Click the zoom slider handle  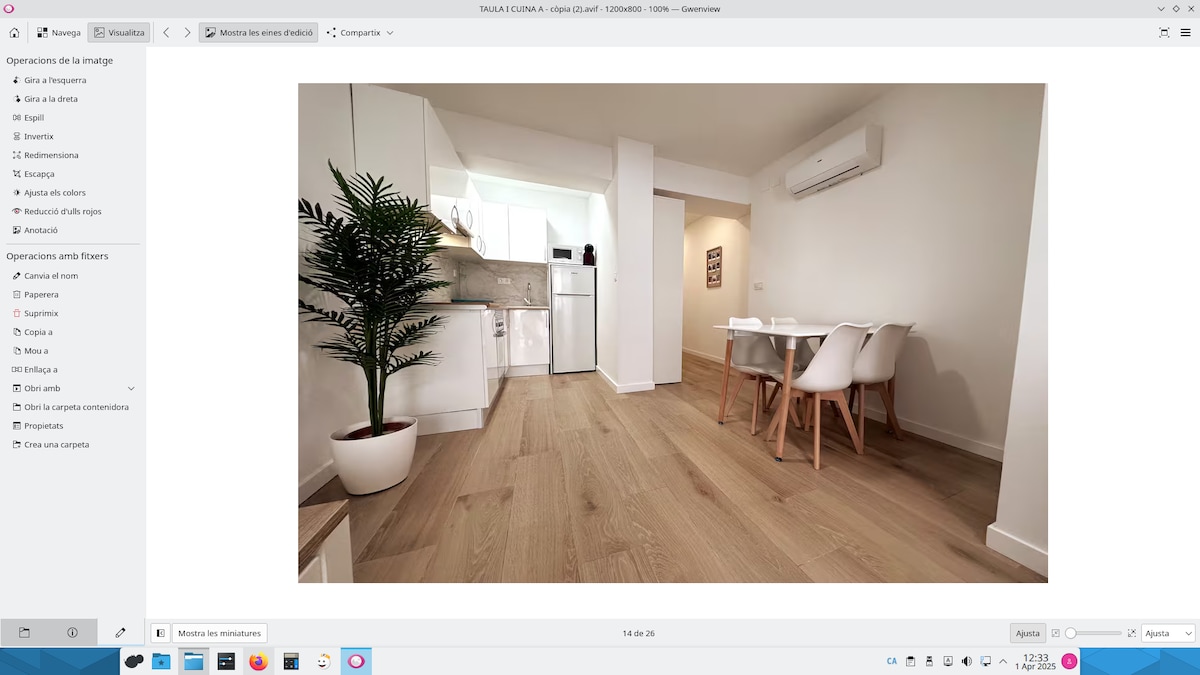[1071, 633]
